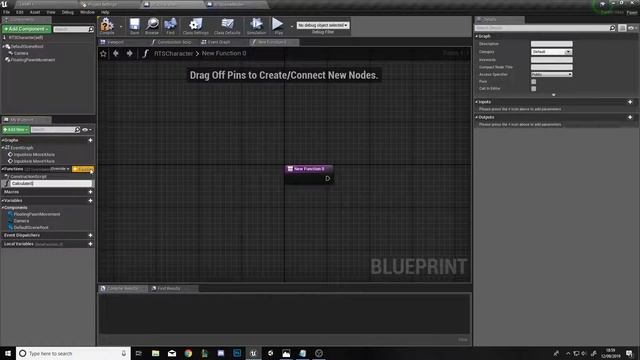The height and width of the screenshot is (360, 640).
Task: Open the Window menu
Action: point(87,12)
